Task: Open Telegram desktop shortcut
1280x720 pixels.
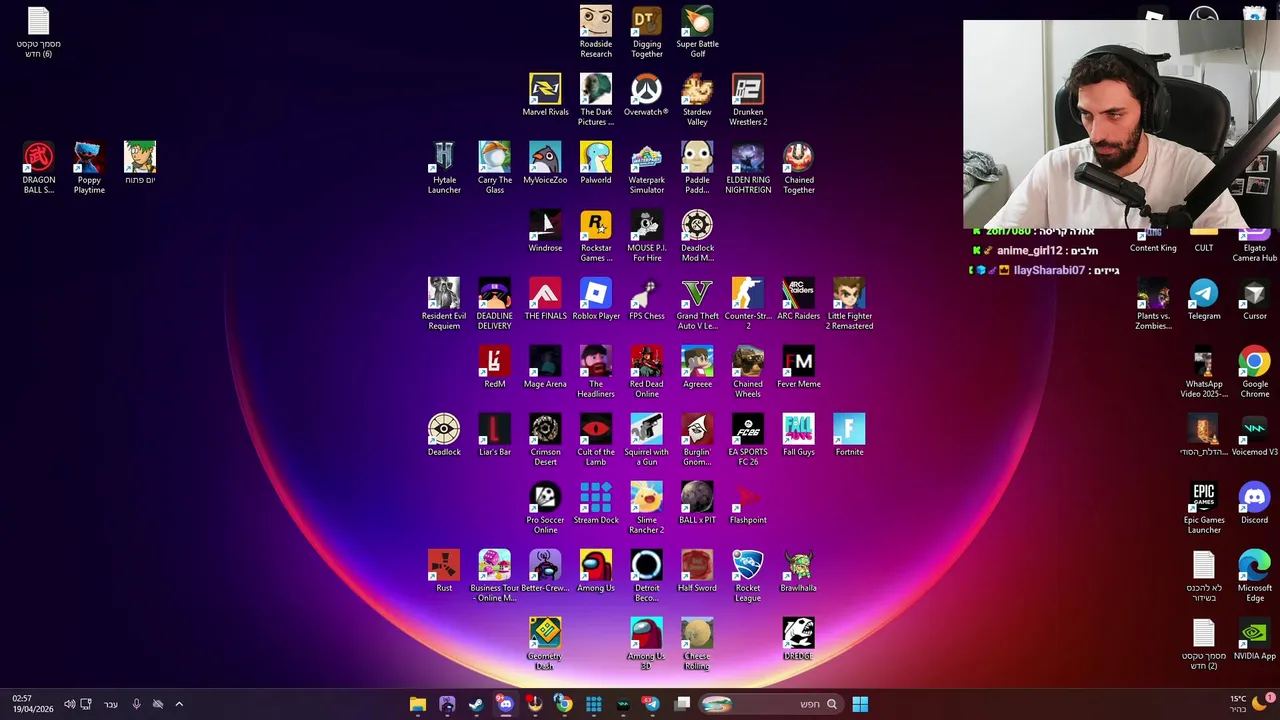Action: pos(1204,299)
